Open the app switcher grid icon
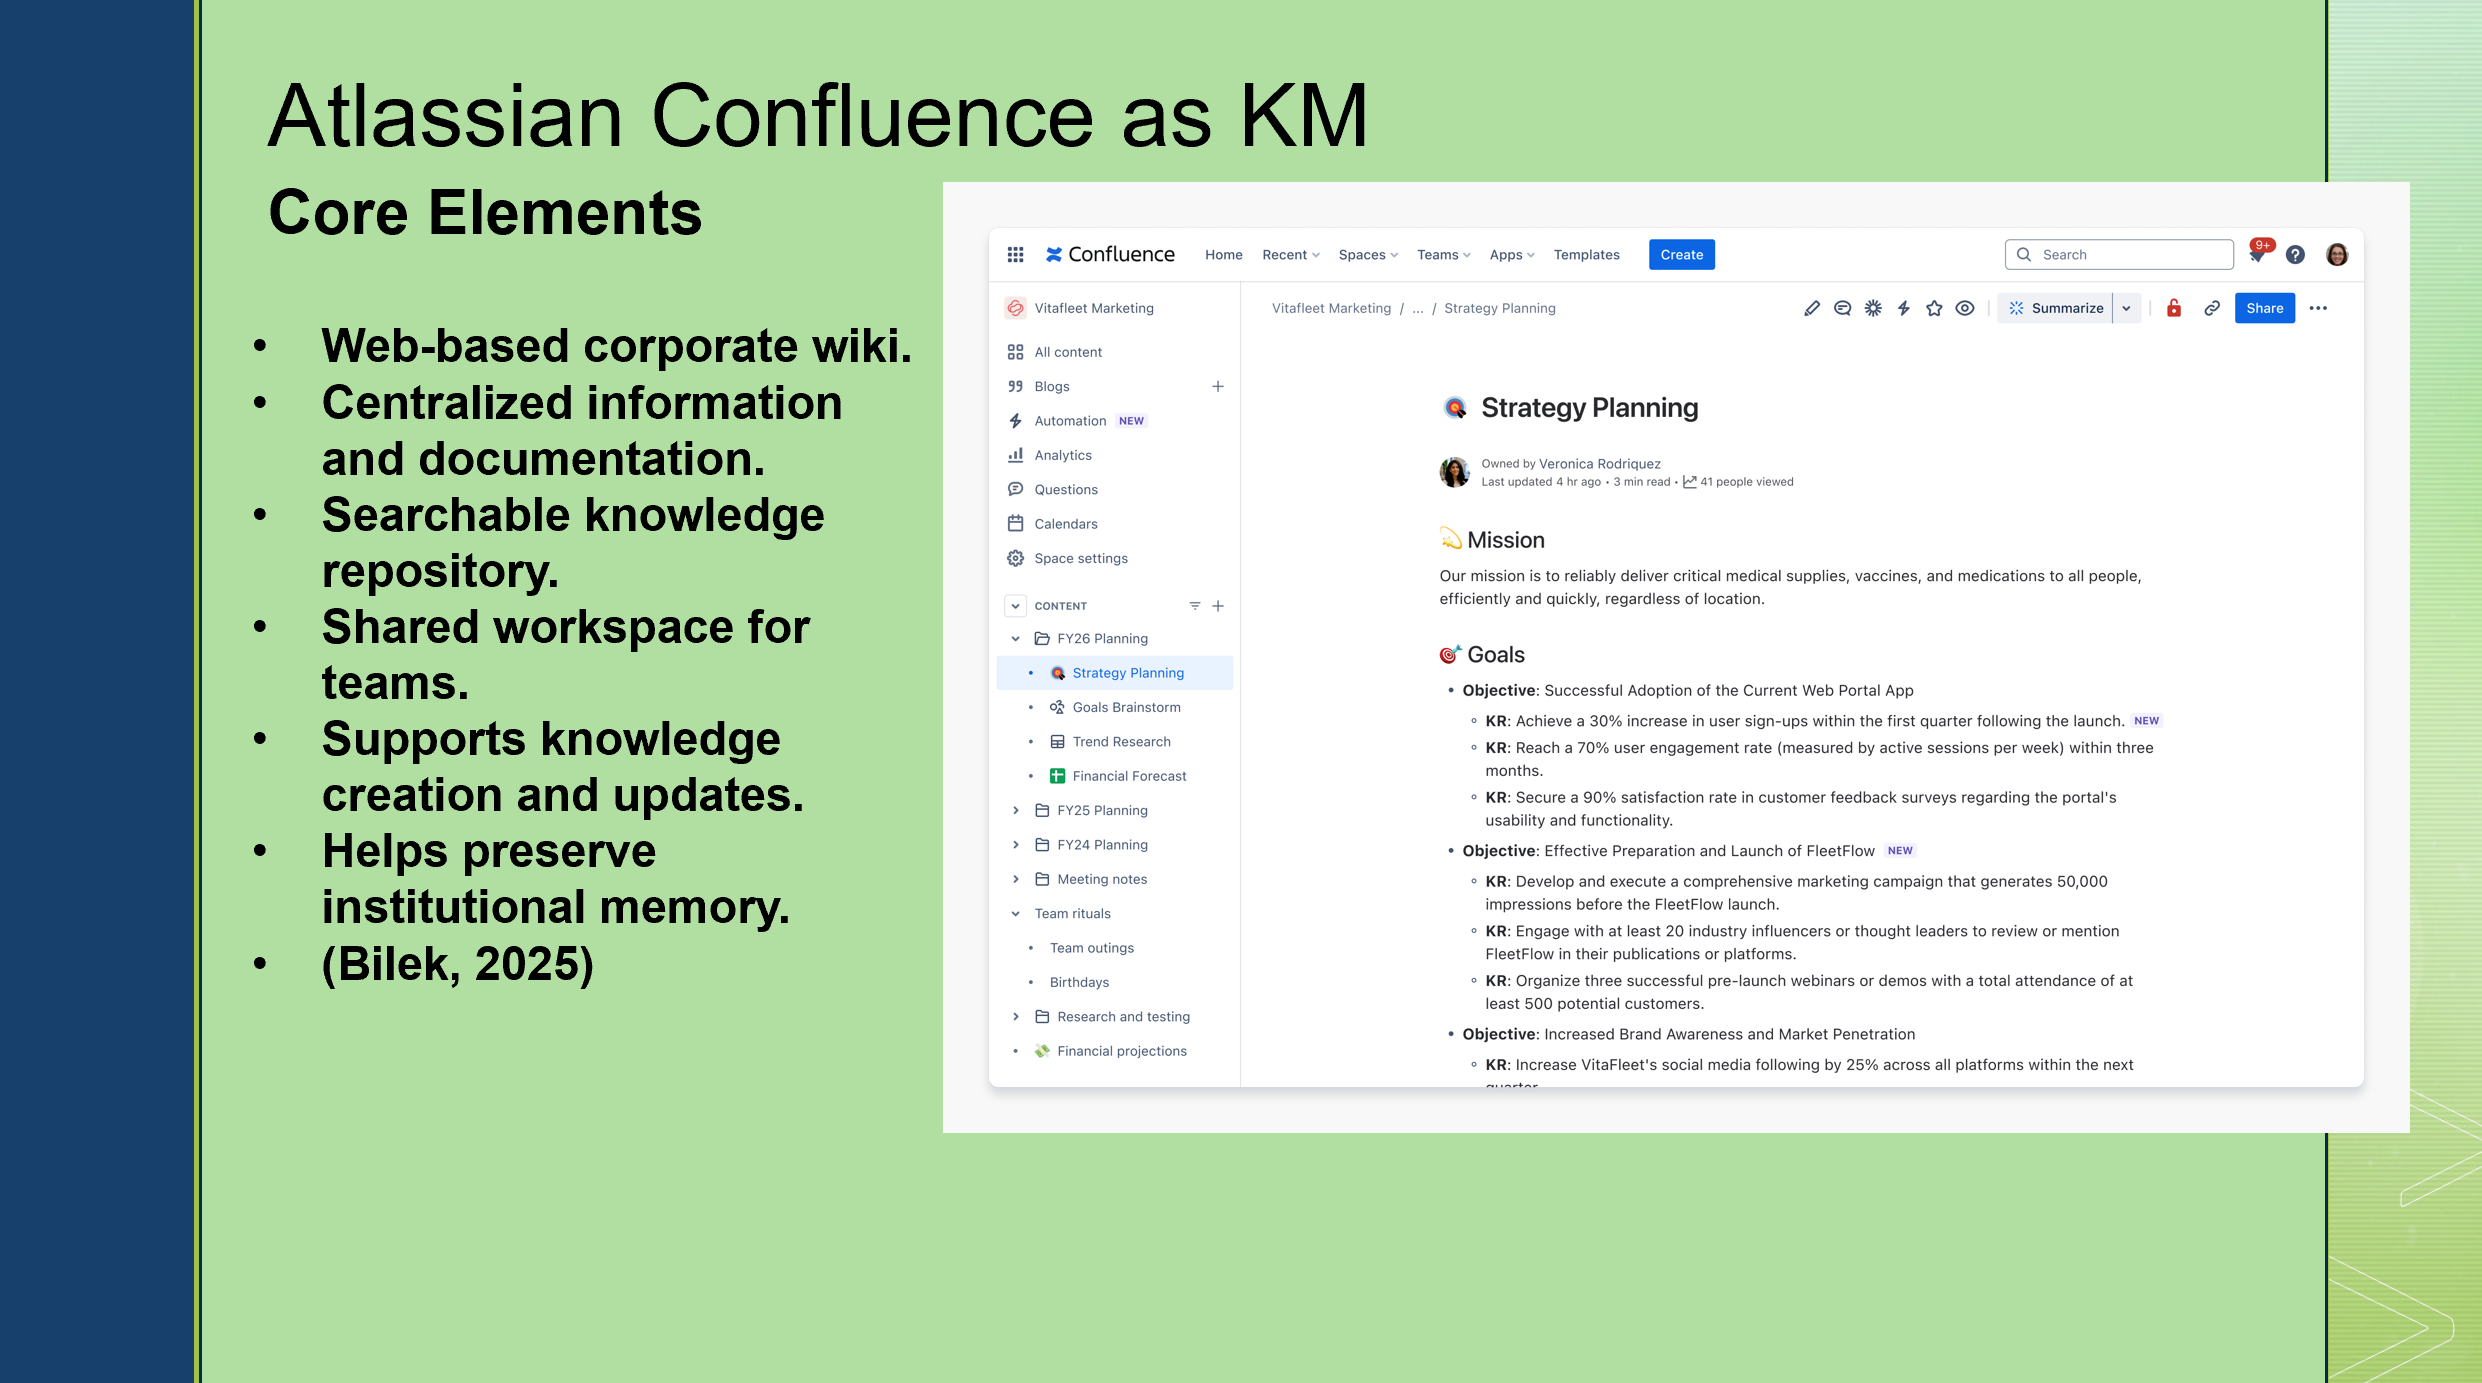This screenshot has width=2482, height=1383. (1015, 255)
